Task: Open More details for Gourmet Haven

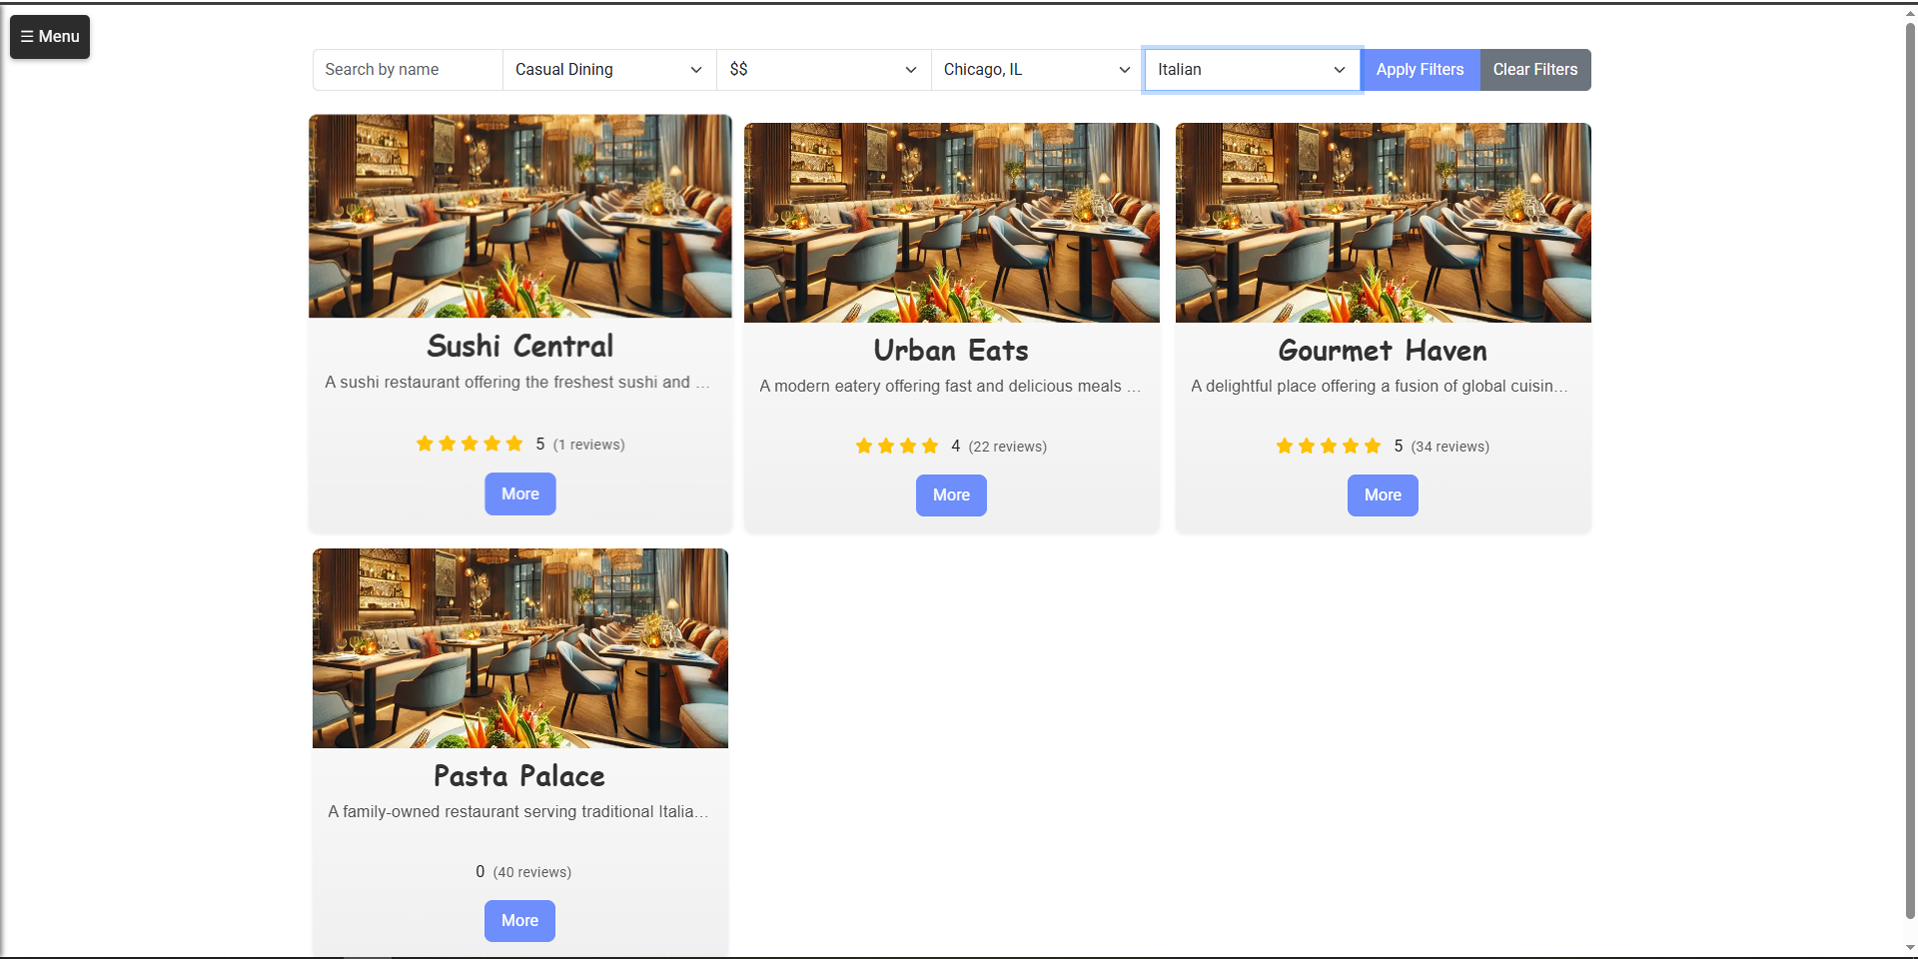Action: (1383, 495)
